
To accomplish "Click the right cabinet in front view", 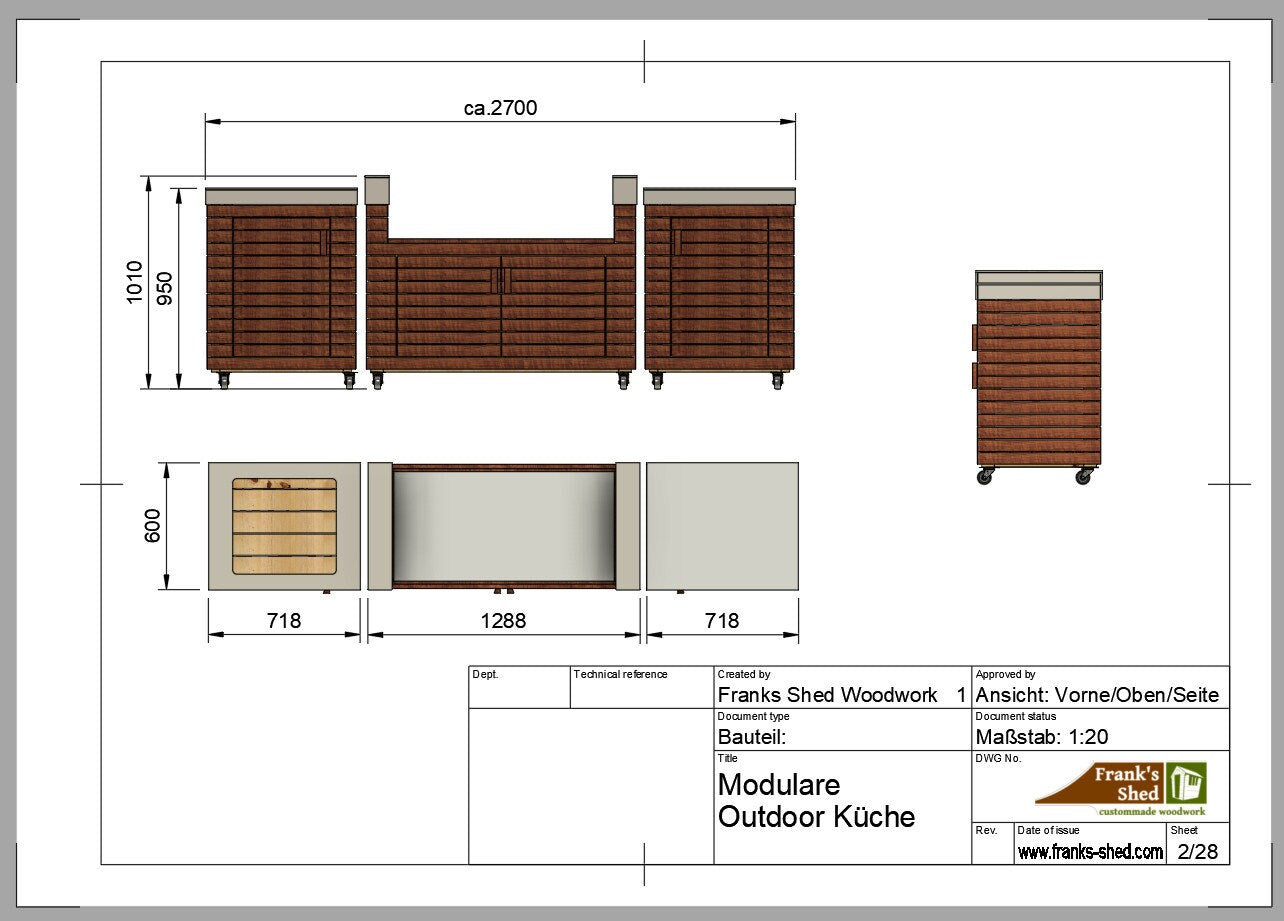I will click(720, 285).
